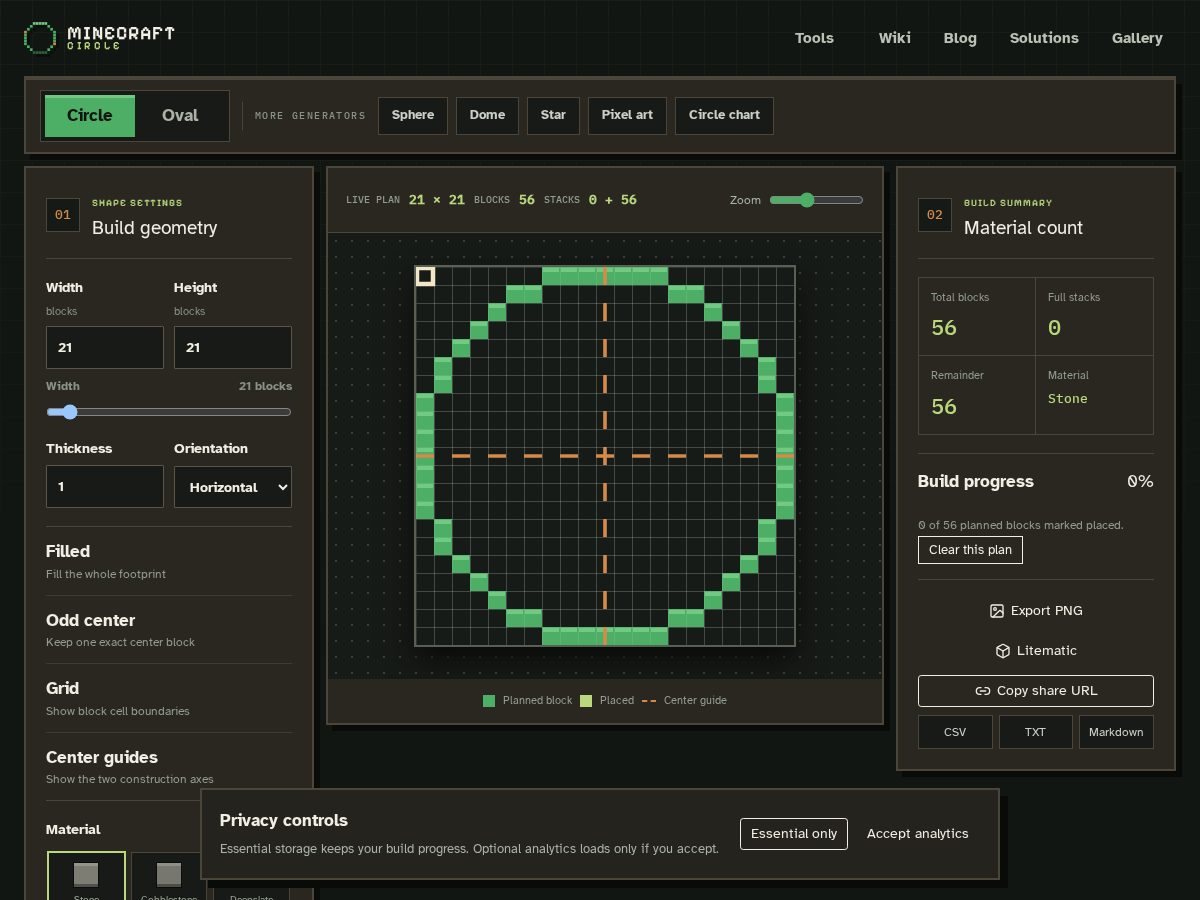Open the Orientation dropdown showing Horizontal
The height and width of the screenshot is (900, 1200).
(x=233, y=487)
